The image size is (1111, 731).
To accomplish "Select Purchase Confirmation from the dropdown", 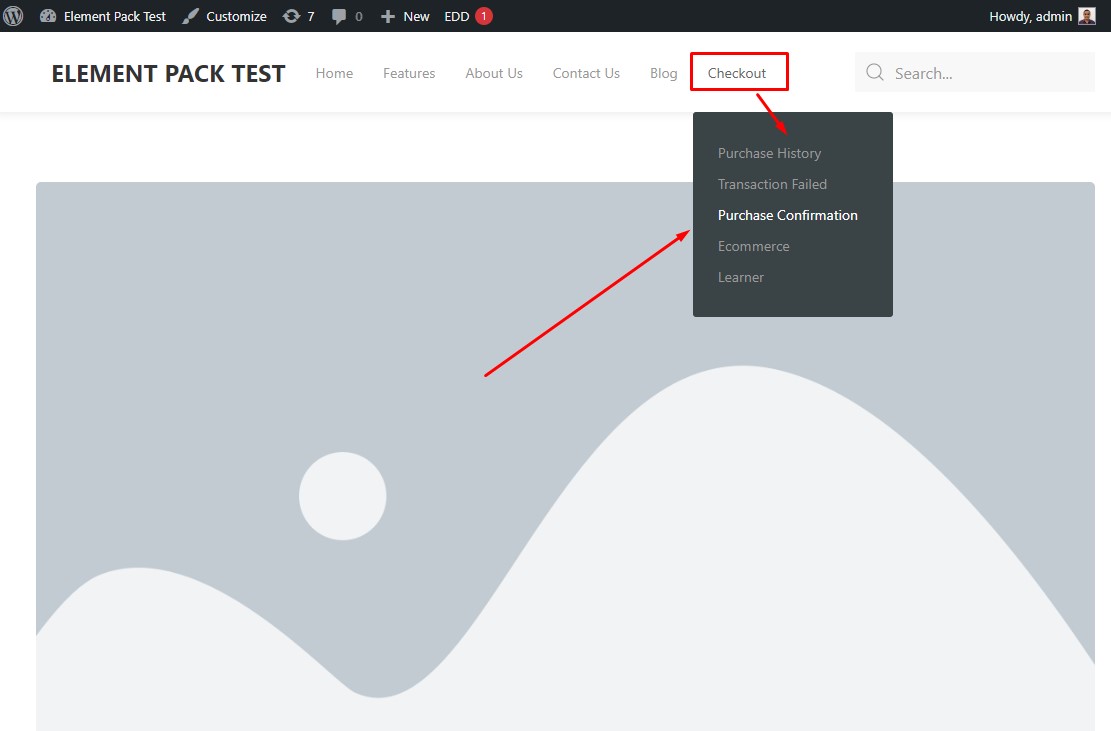I will tap(787, 215).
